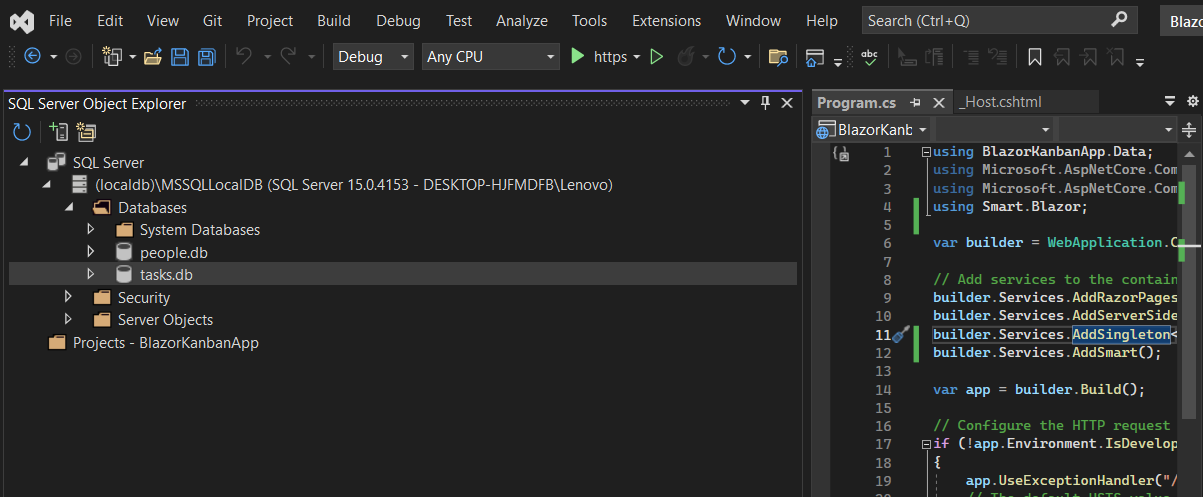Image resolution: width=1203 pixels, height=497 pixels.
Task: Toggle a bookmark with the bookmark icon
Action: coord(1035,57)
